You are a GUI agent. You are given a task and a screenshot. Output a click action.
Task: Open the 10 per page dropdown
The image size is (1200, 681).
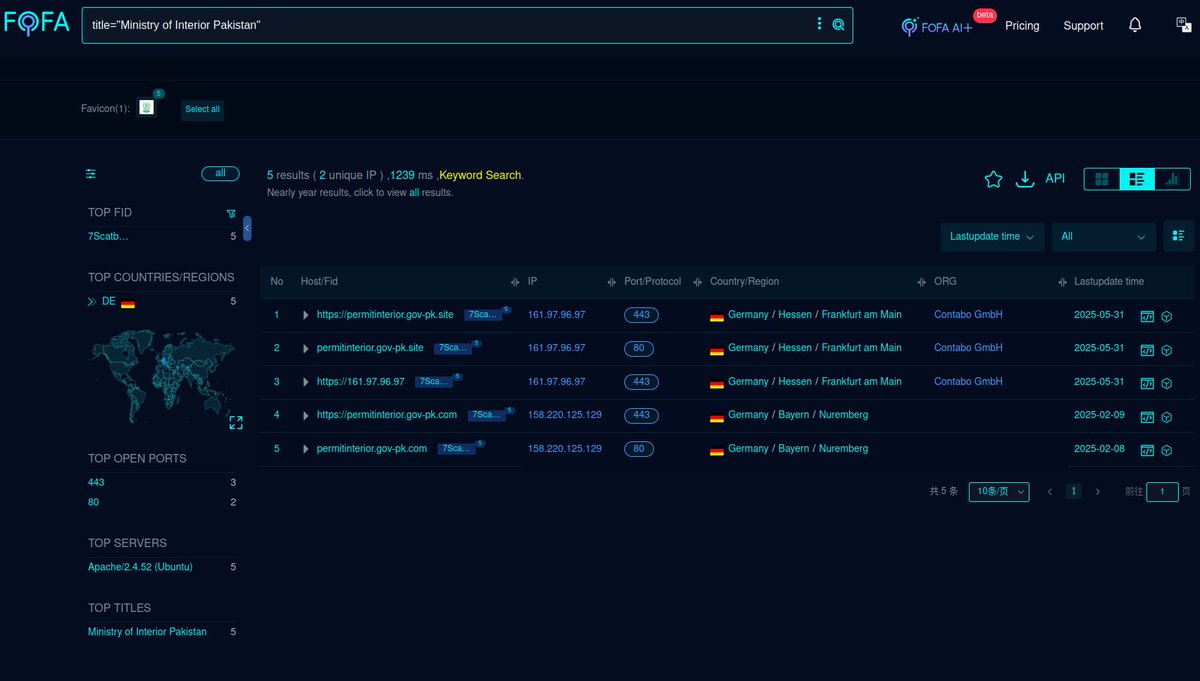point(999,491)
